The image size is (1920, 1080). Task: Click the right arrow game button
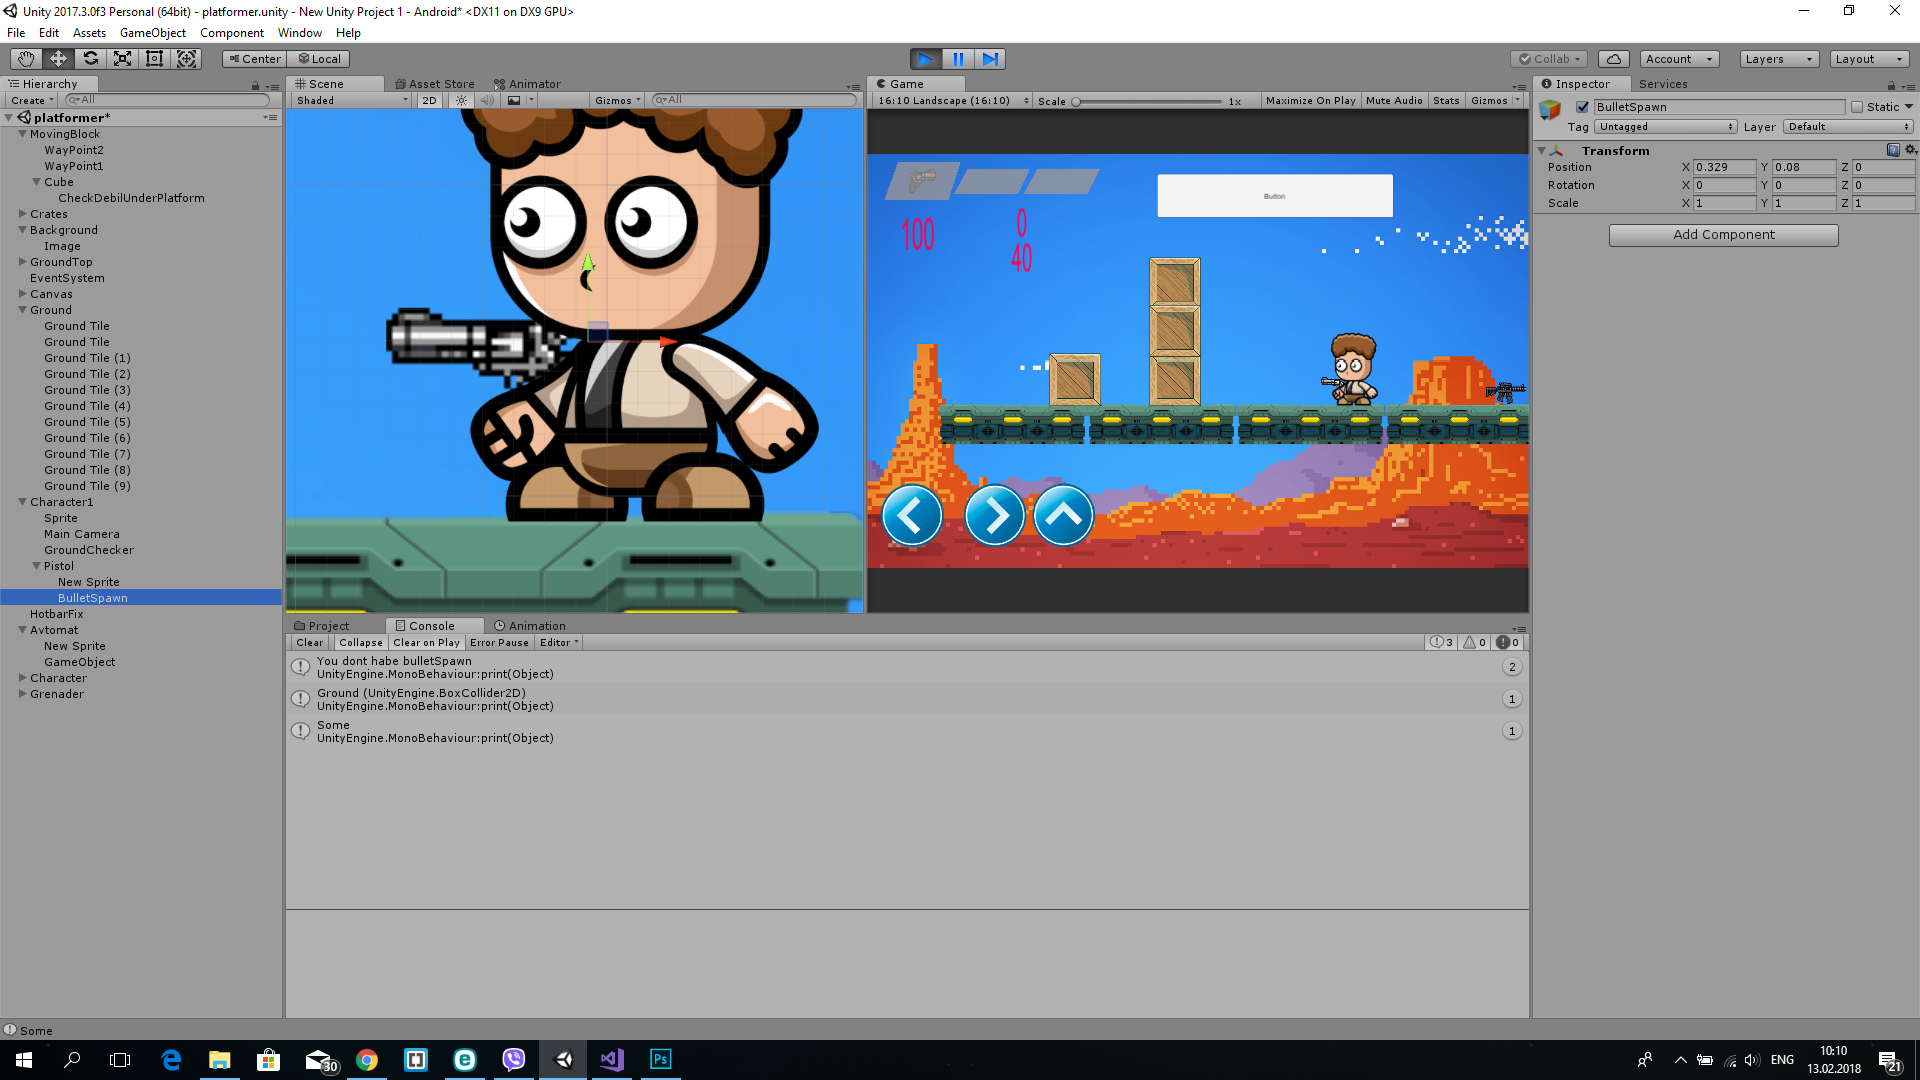[x=994, y=516]
